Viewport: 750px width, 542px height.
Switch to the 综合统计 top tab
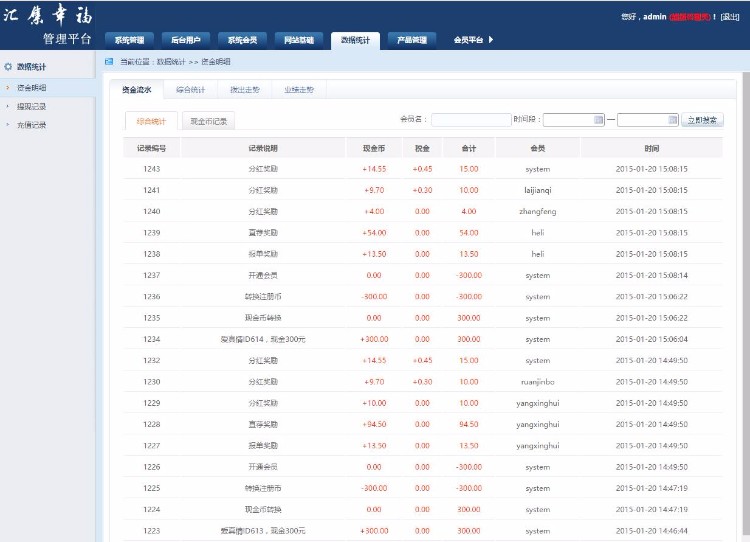[x=190, y=89]
